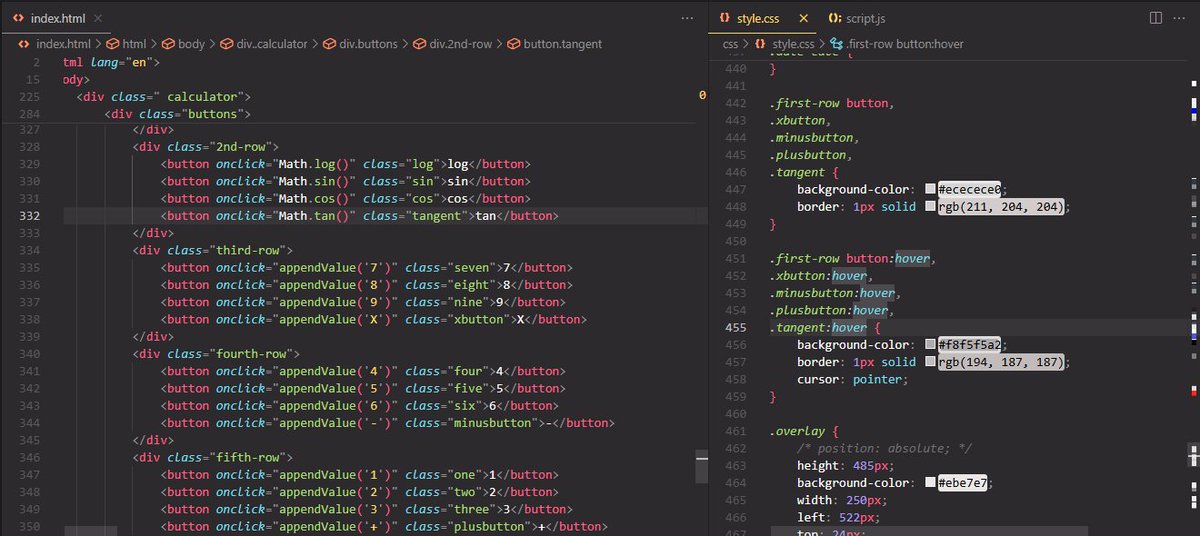The image size is (1200, 536).
Task: Close the style.css tab
Action: pos(803,18)
